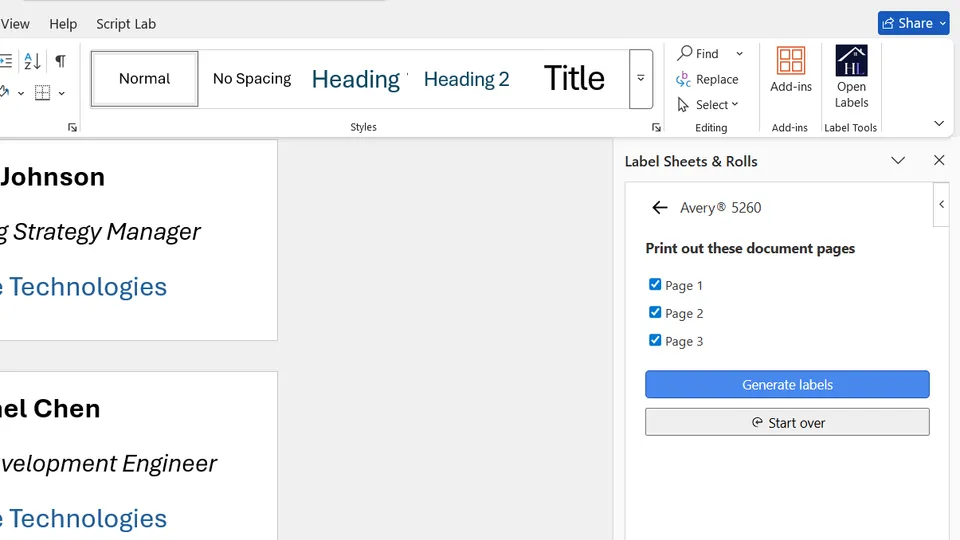This screenshot has height=540, width=960.
Task: Open the Help ribbon tab
Action: 63,24
